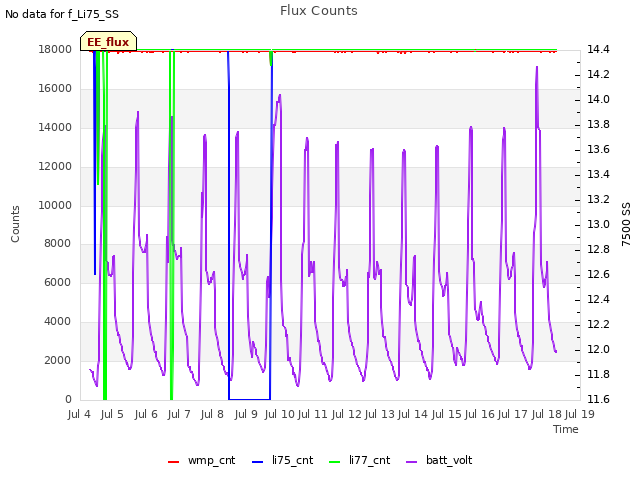
Task: Click the 11.6 right axis tick label
Action: click(598, 399)
